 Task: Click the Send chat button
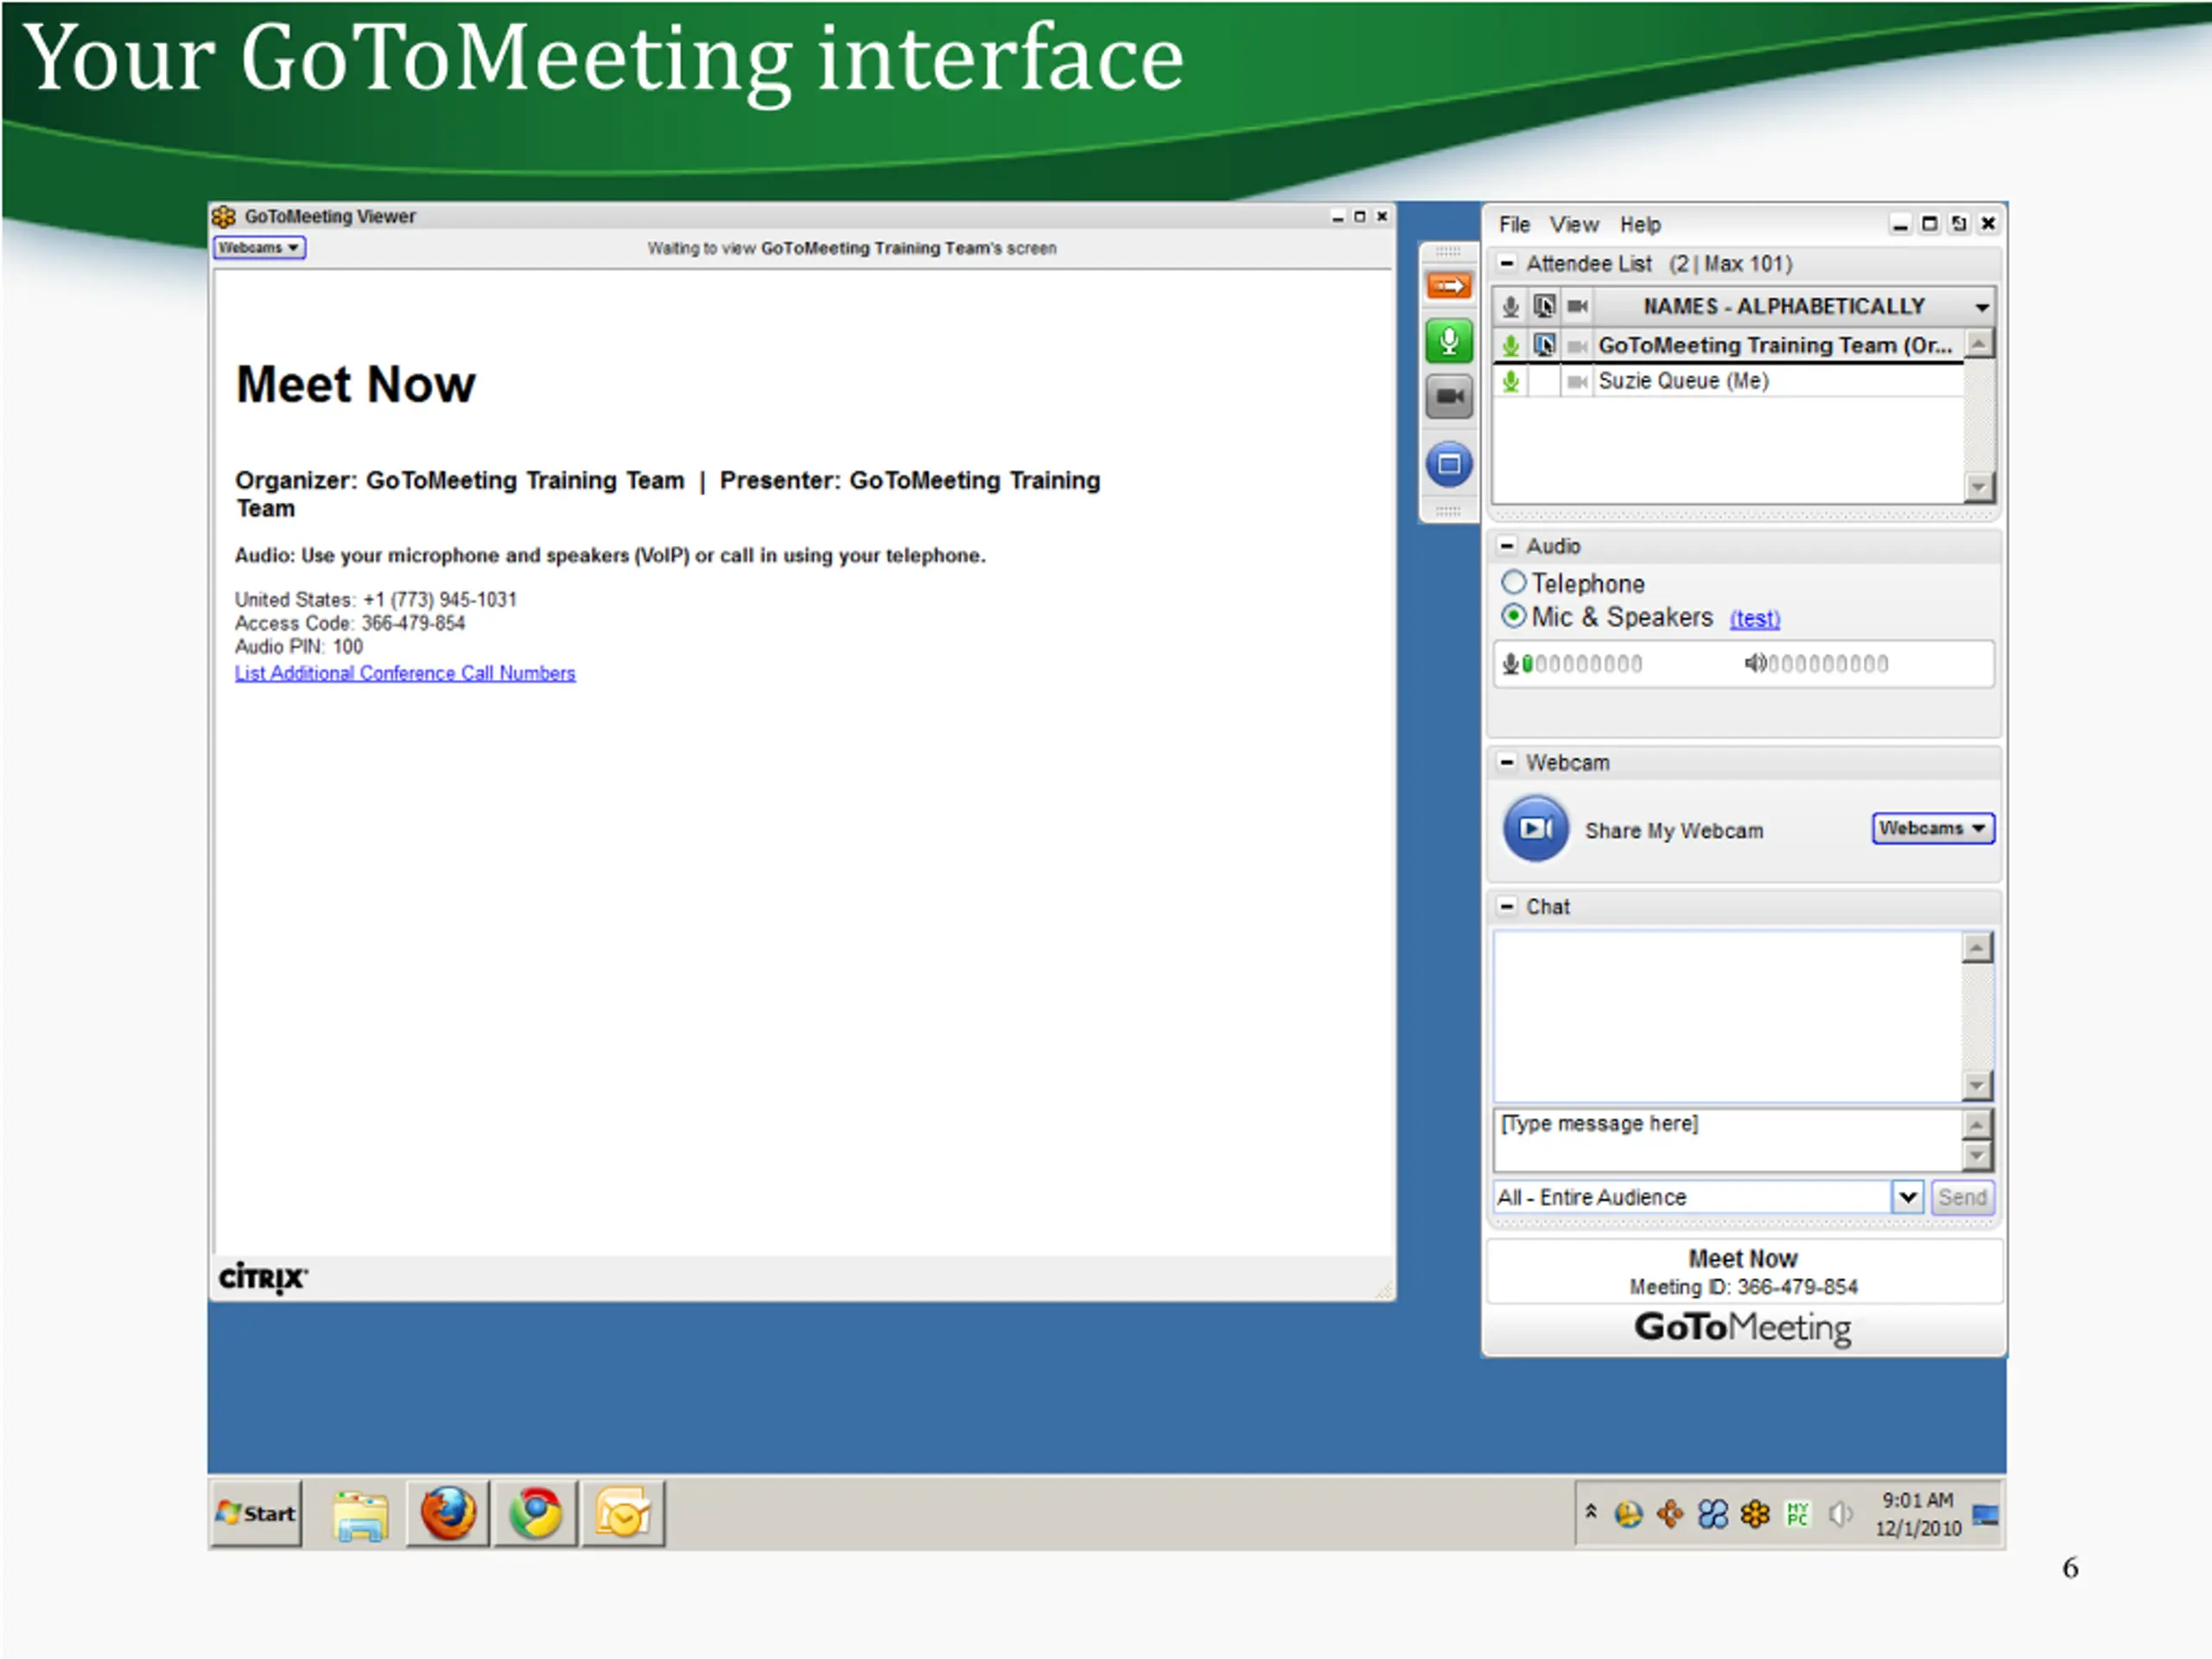click(1962, 1197)
